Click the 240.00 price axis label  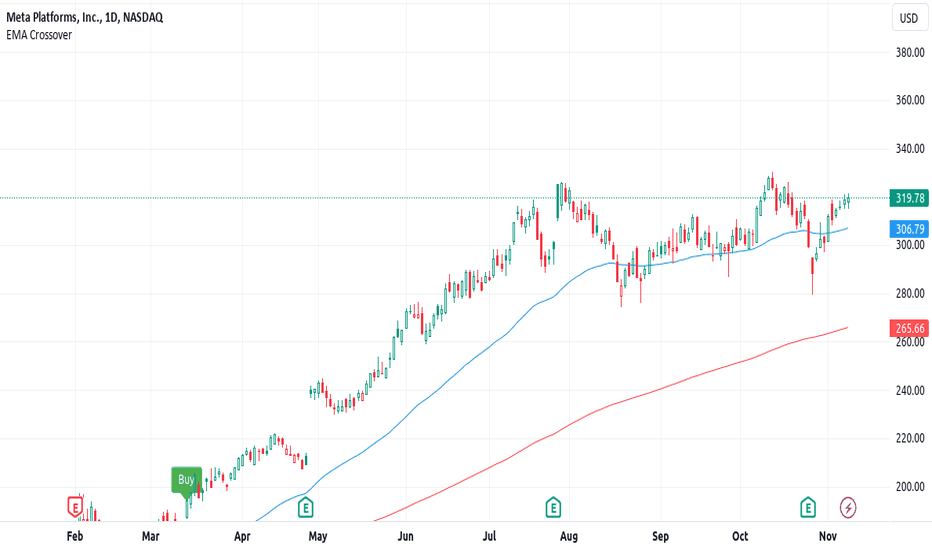click(x=910, y=391)
